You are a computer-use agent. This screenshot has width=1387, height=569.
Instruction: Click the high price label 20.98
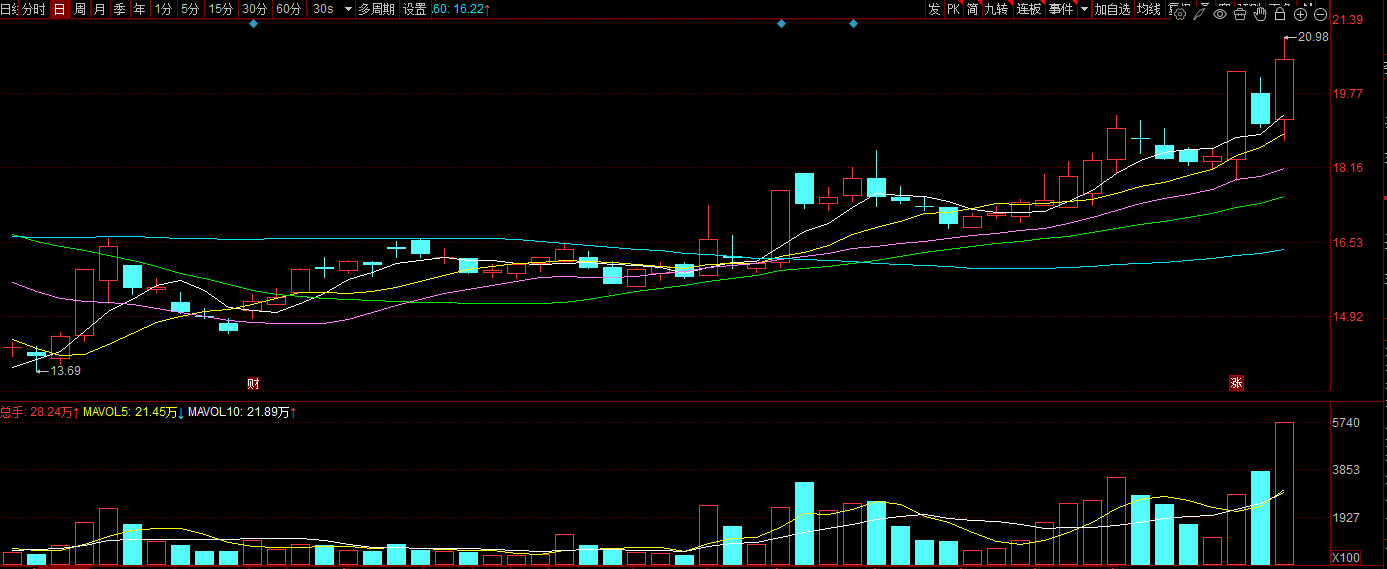tap(1313, 37)
